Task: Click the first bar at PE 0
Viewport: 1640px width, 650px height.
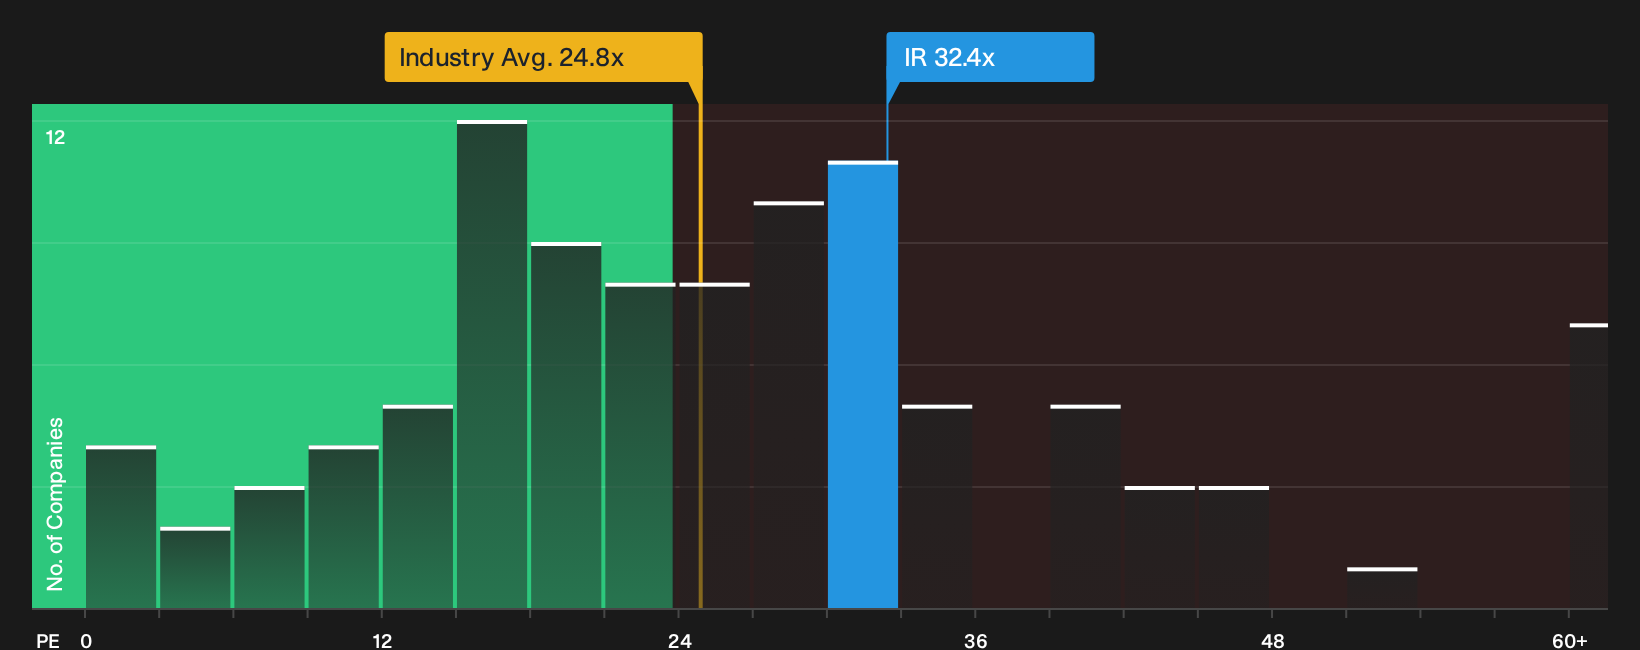Action: (x=121, y=527)
